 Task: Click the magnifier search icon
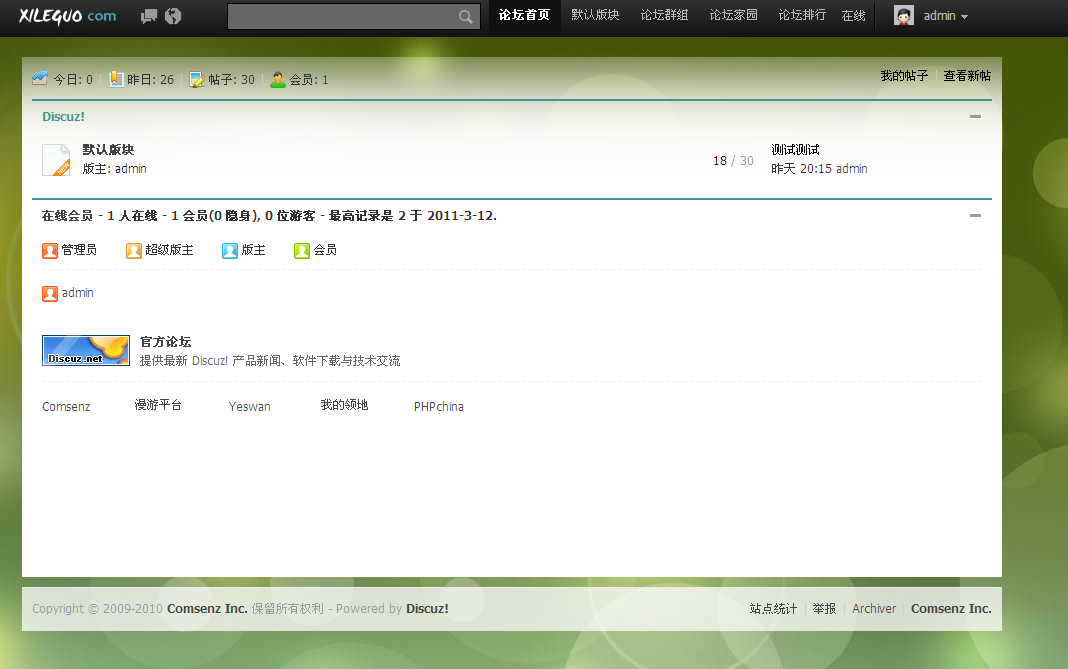(465, 16)
